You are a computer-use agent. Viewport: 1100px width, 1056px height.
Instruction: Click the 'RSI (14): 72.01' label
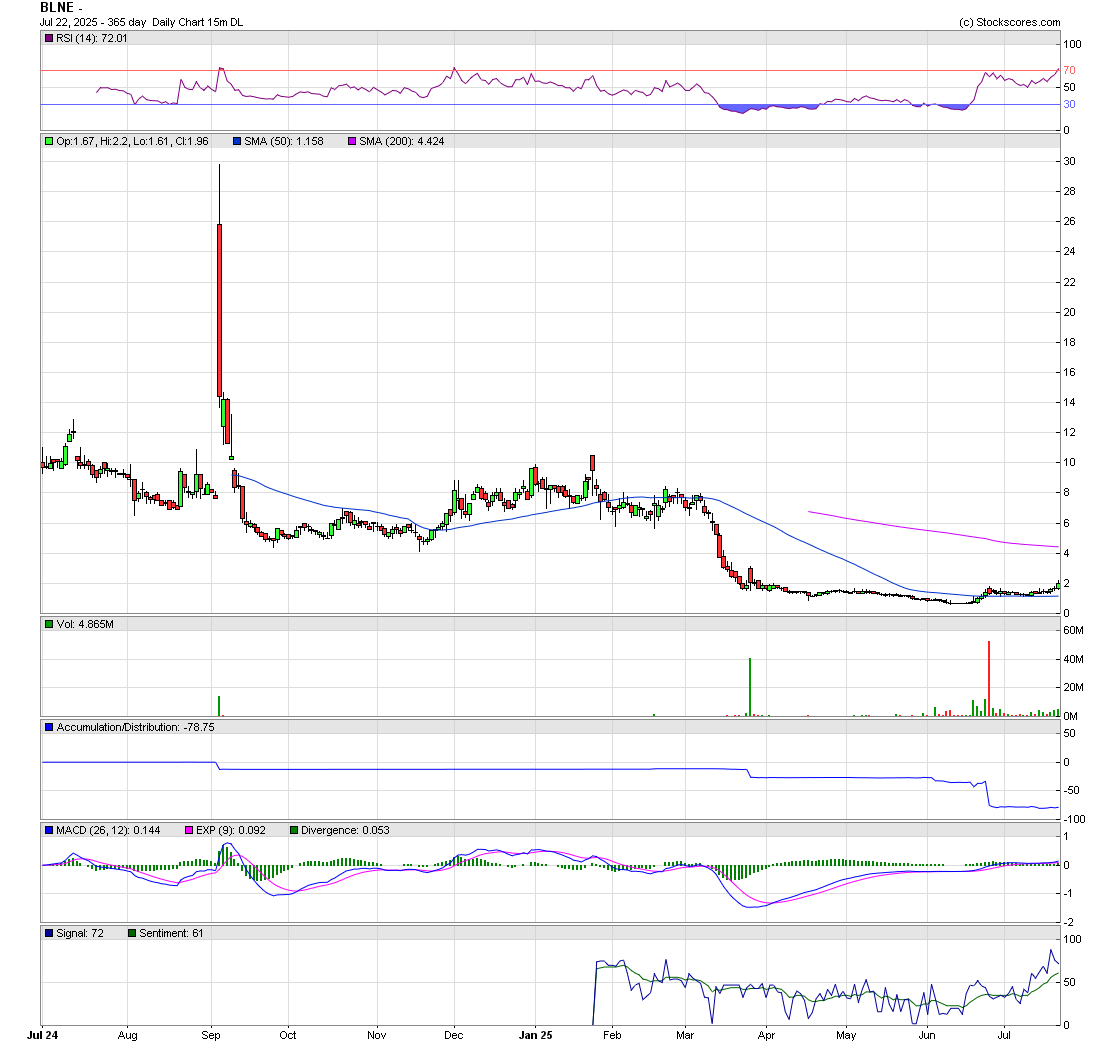pyautogui.click(x=92, y=39)
